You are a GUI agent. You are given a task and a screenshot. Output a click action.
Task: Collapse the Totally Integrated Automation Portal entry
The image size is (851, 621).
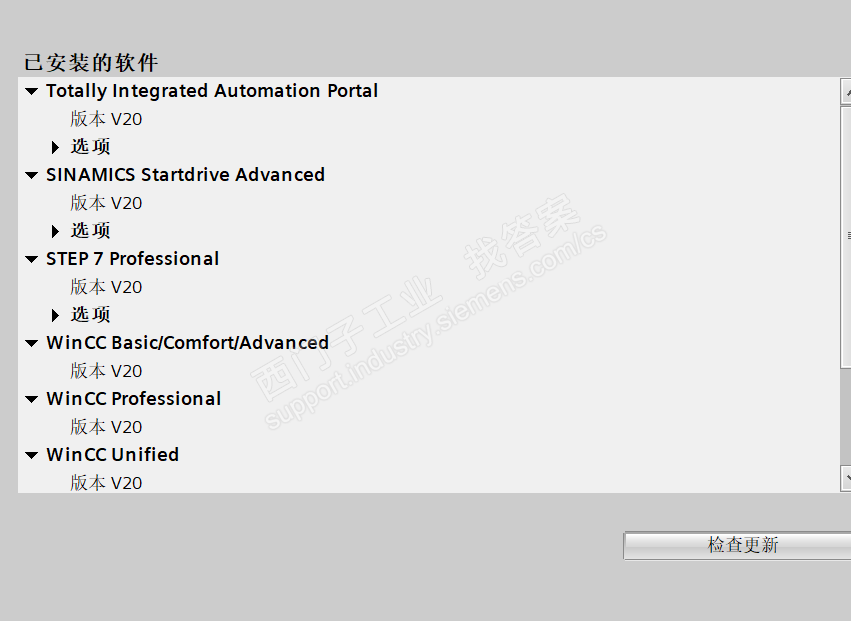point(31,91)
